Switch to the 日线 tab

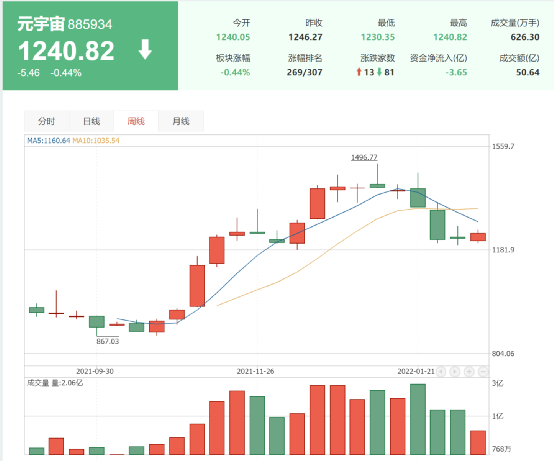pyautogui.click(x=92, y=121)
